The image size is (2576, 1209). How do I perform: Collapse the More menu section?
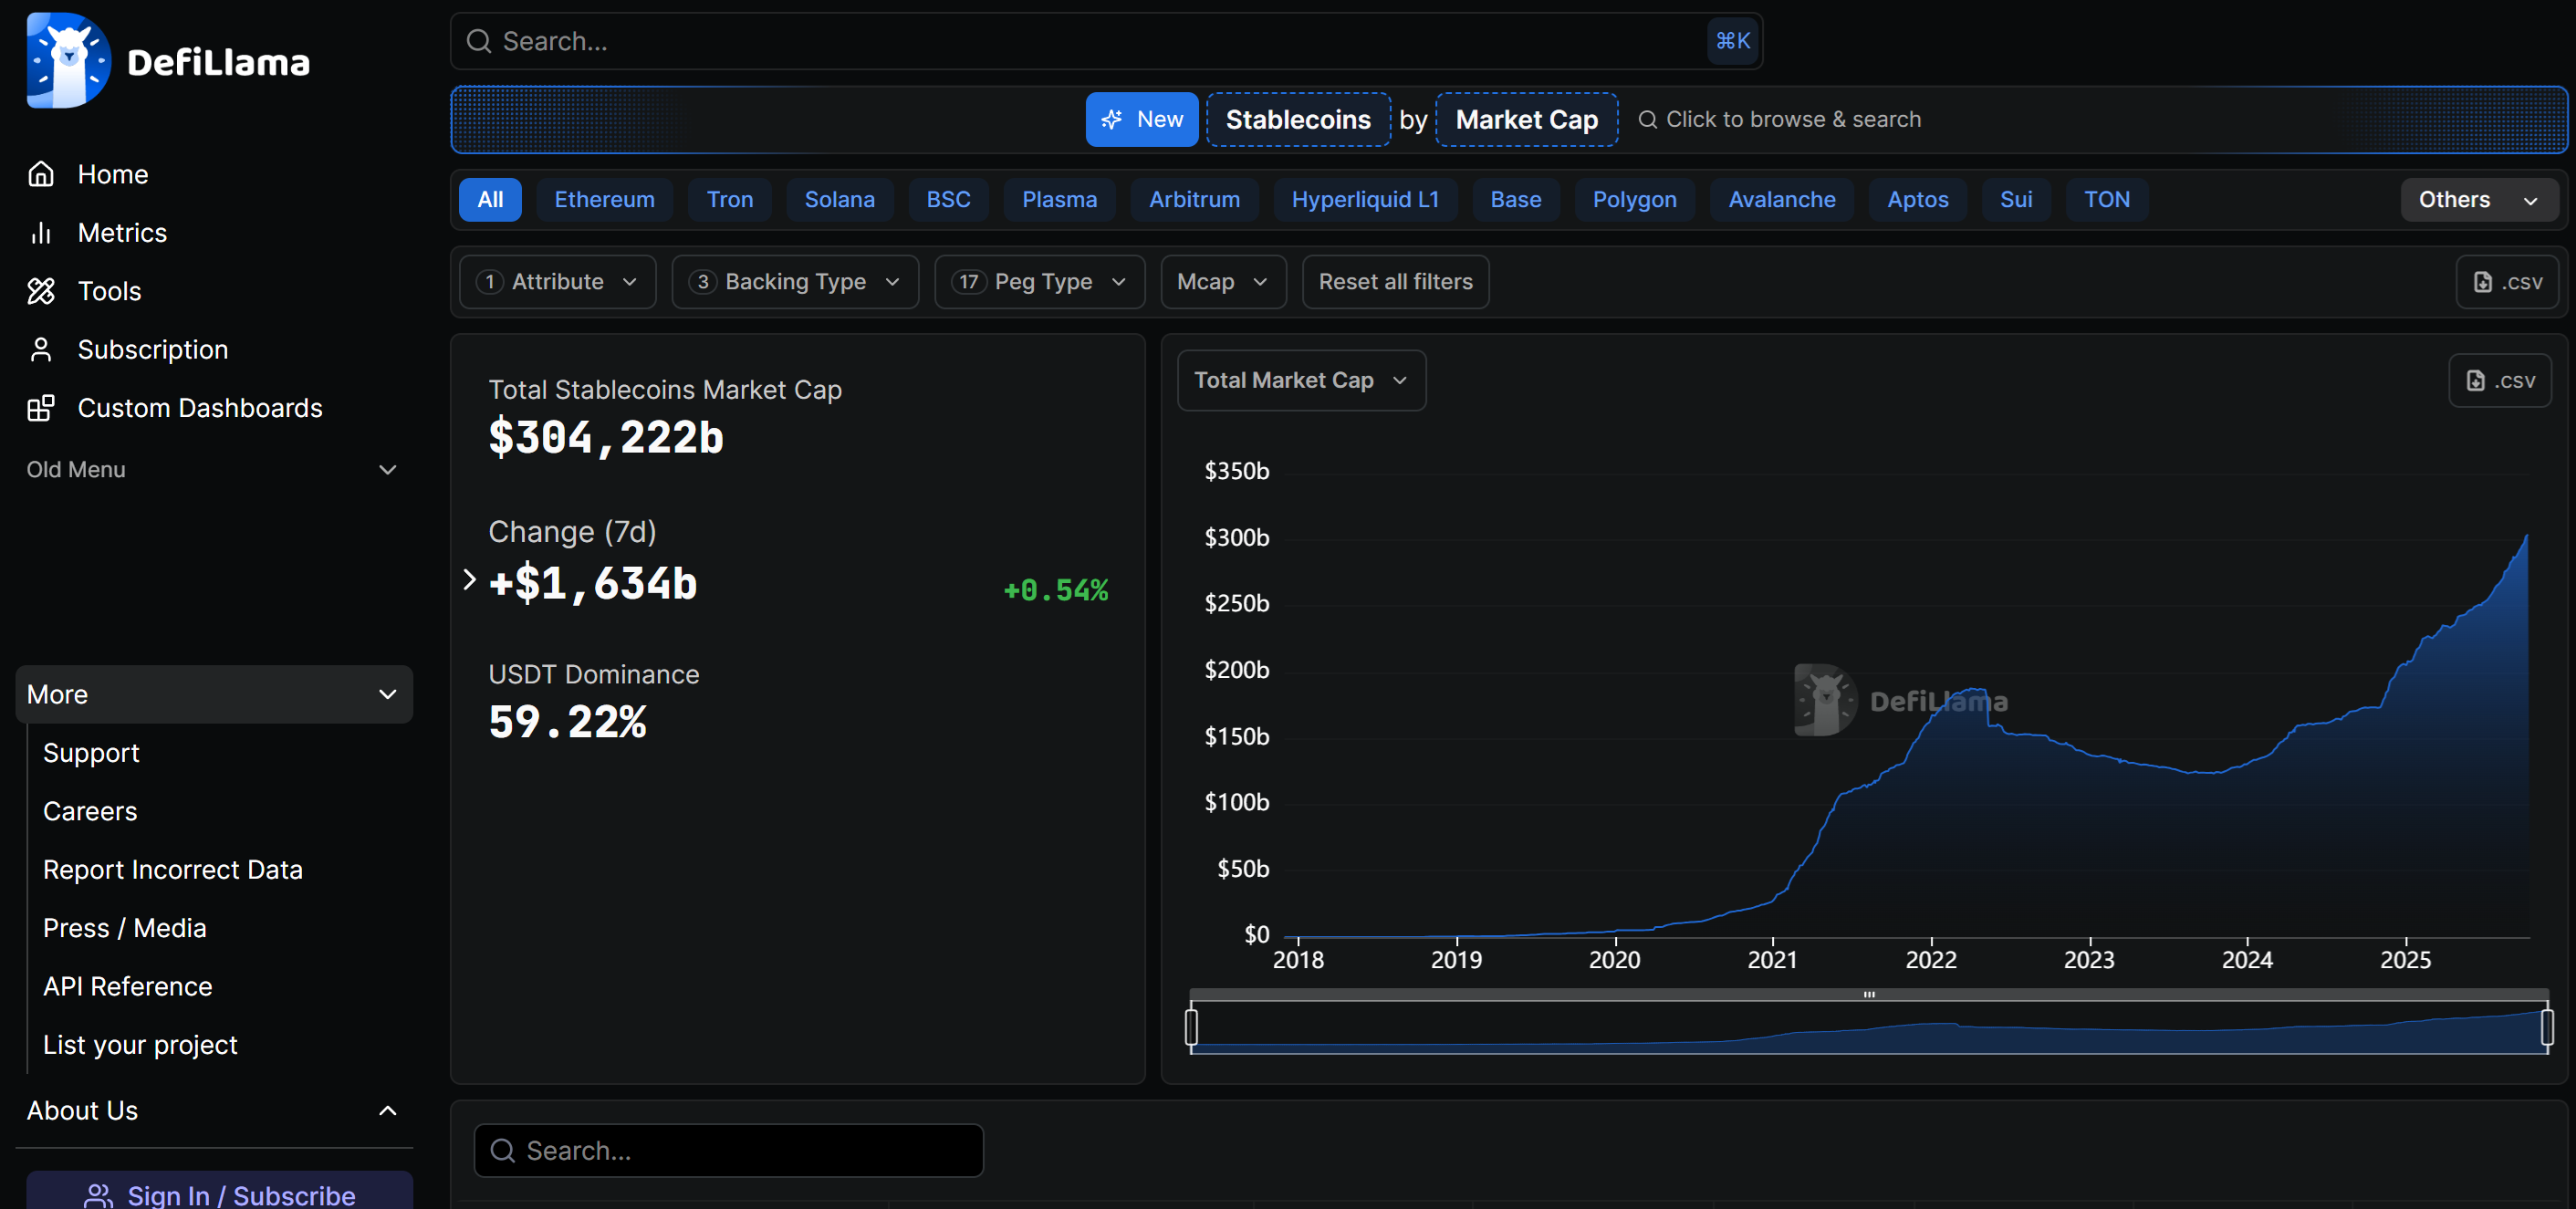214,694
